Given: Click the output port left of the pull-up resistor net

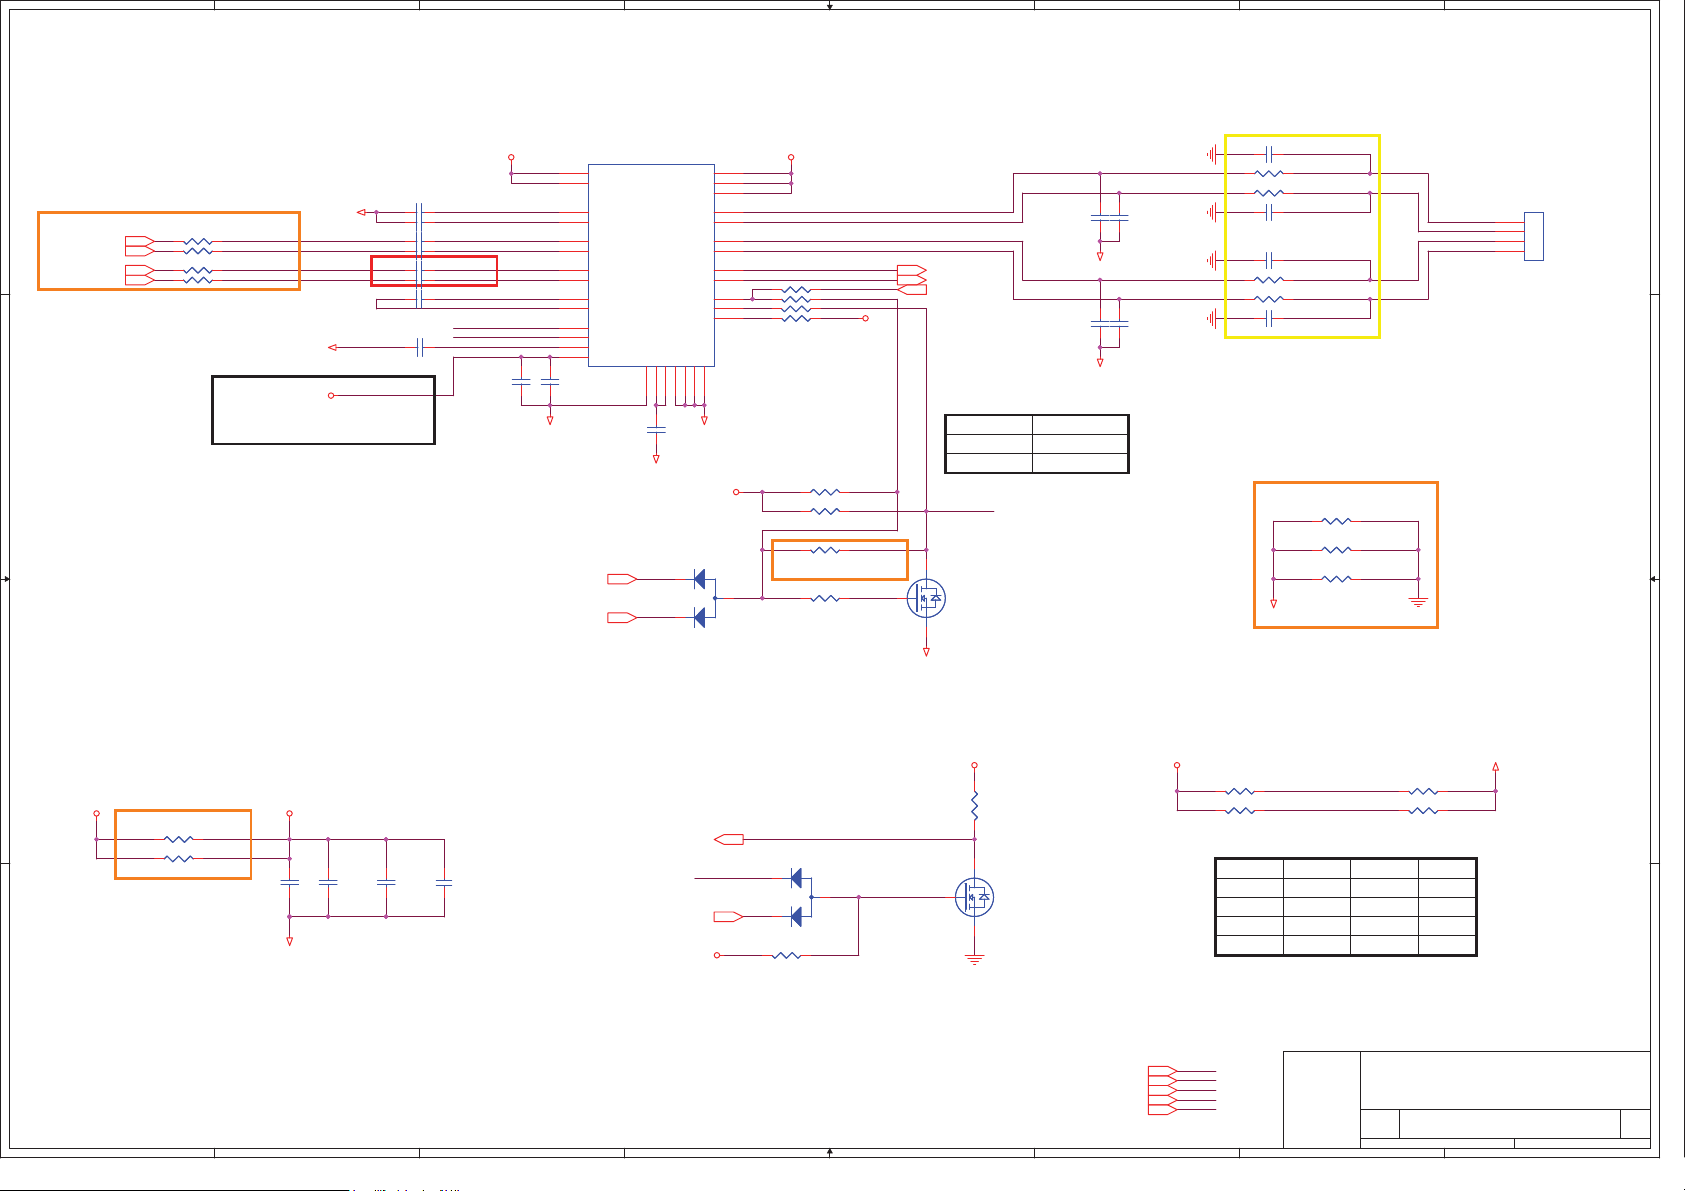Looking at the screenshot, I should (x=729, y=839).
